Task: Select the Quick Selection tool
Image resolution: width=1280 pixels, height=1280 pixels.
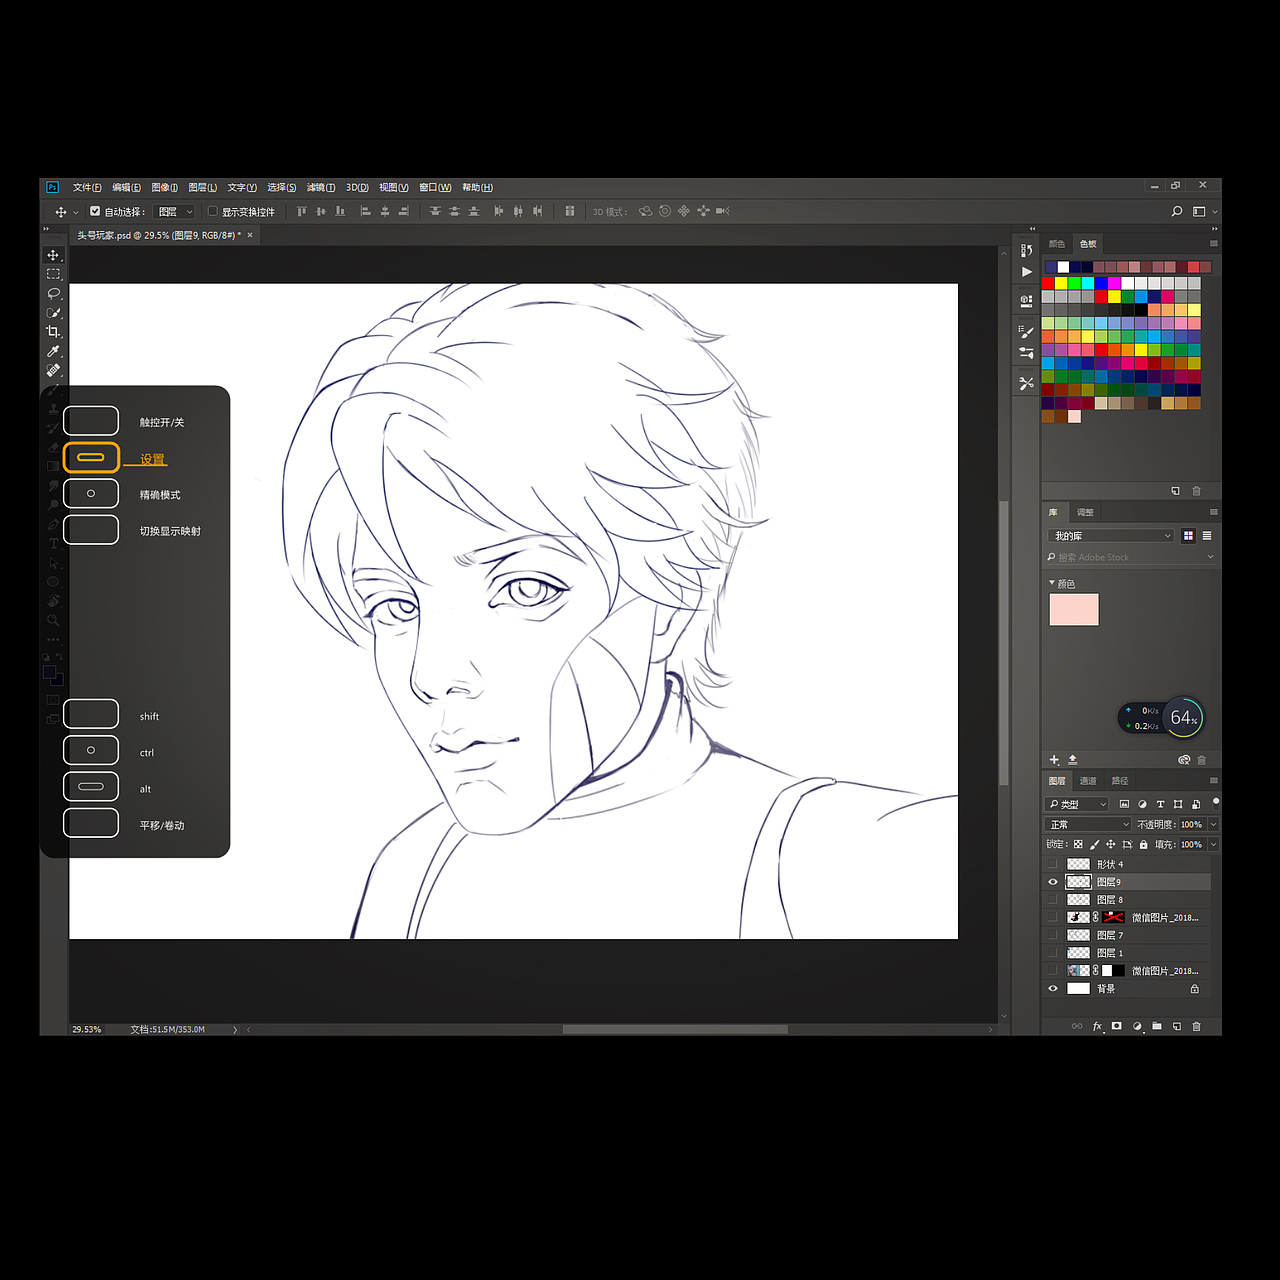Action: [x=53, y=312]
